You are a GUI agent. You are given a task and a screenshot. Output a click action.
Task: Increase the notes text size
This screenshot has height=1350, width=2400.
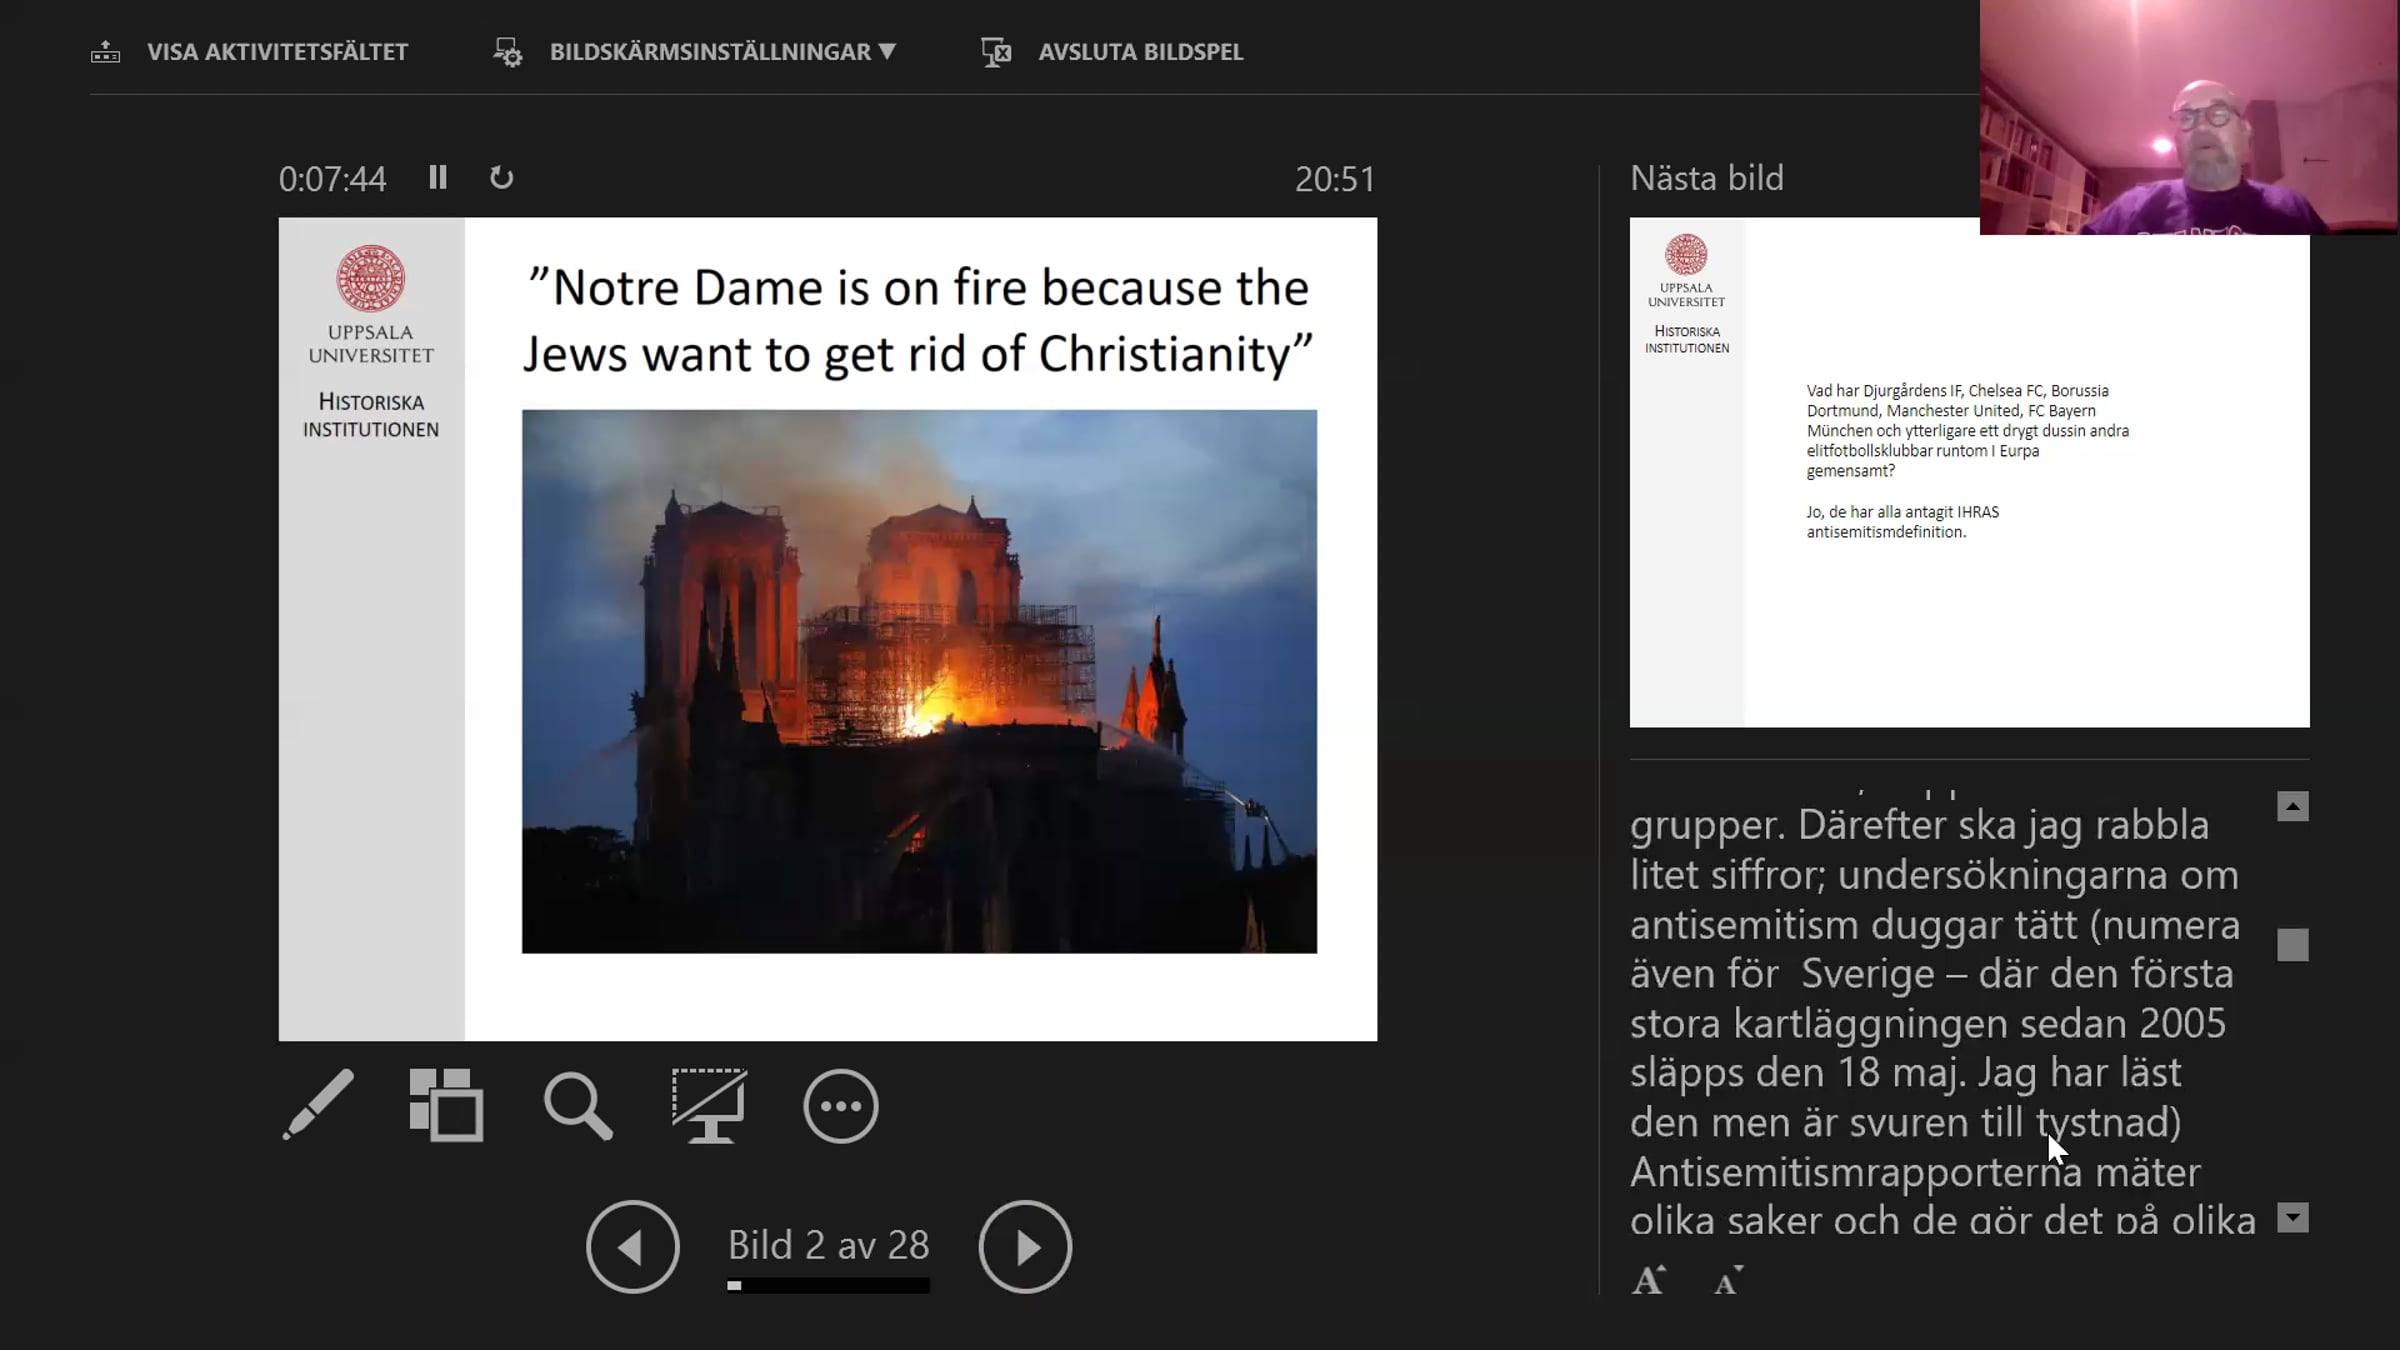click(x=1648, y=1281)
